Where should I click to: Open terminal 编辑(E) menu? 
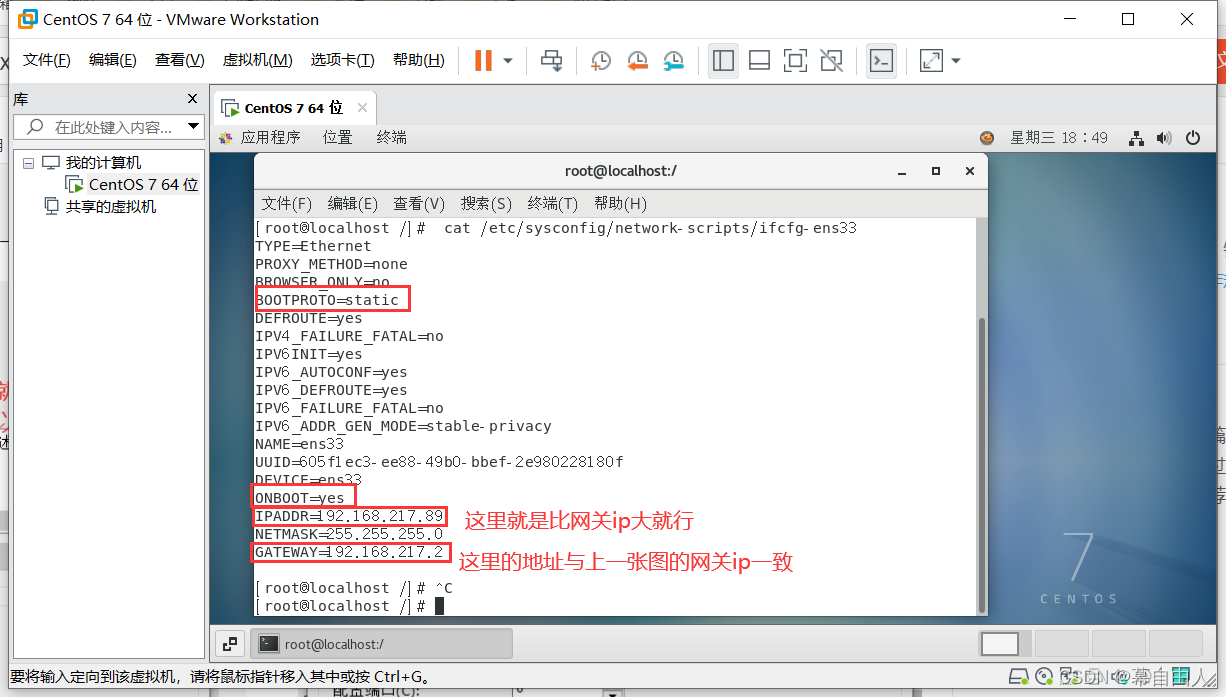click(353, 203)
